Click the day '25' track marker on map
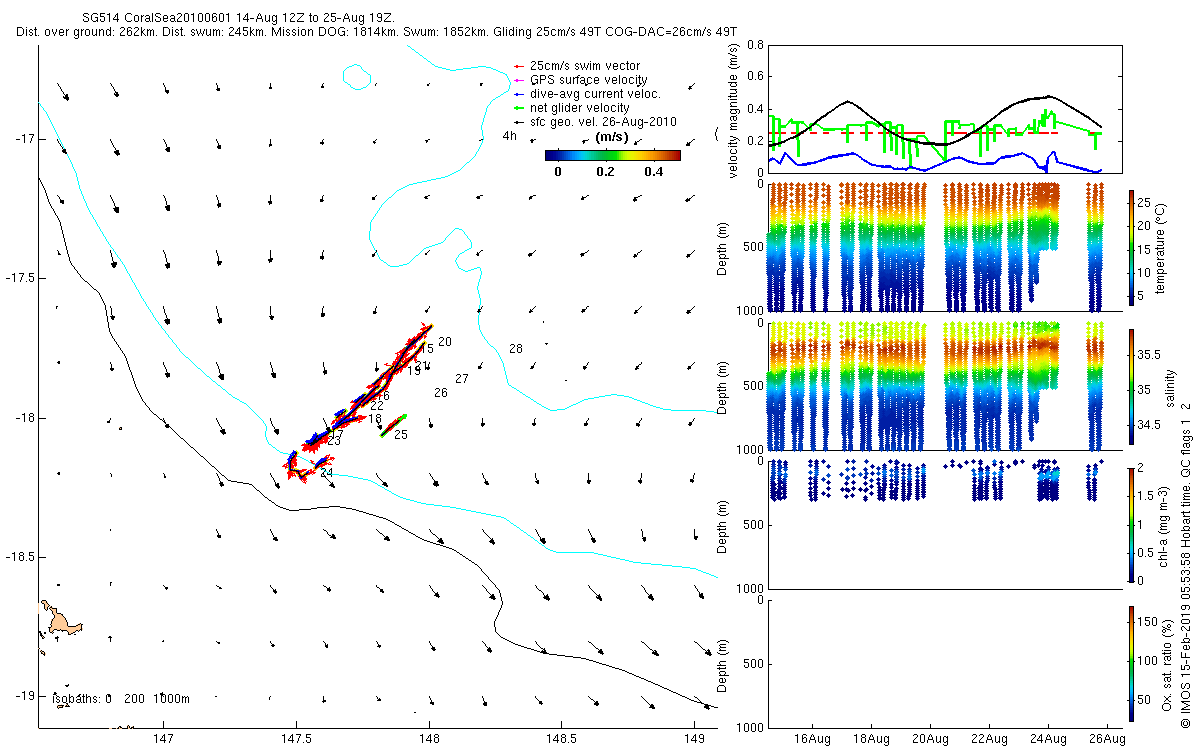 401,435
